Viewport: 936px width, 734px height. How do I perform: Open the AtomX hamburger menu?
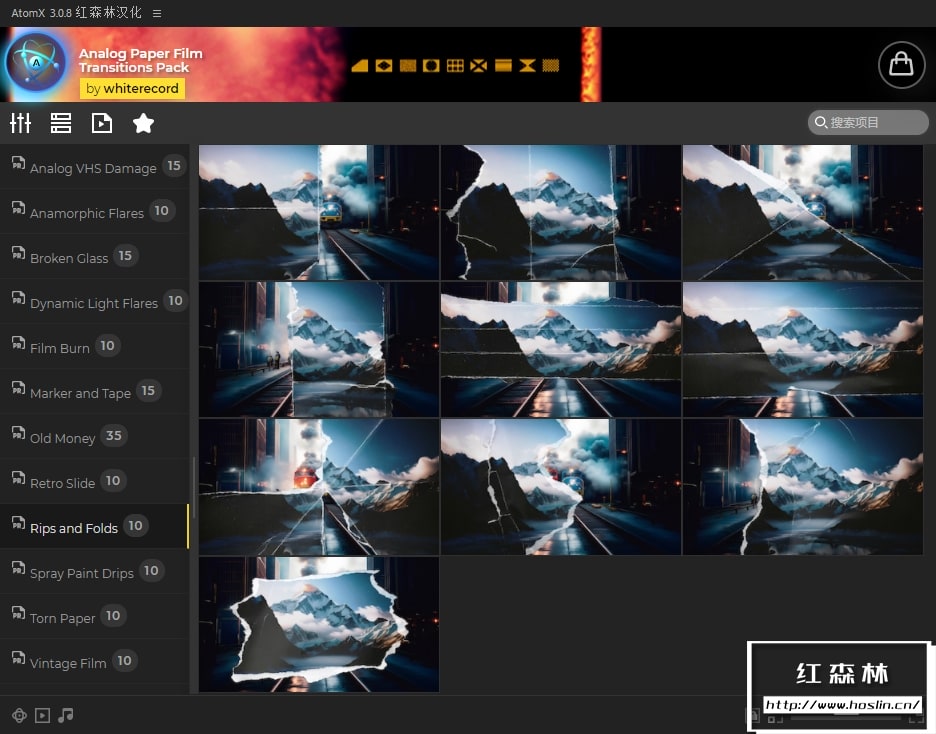click(x=157, y=13)
